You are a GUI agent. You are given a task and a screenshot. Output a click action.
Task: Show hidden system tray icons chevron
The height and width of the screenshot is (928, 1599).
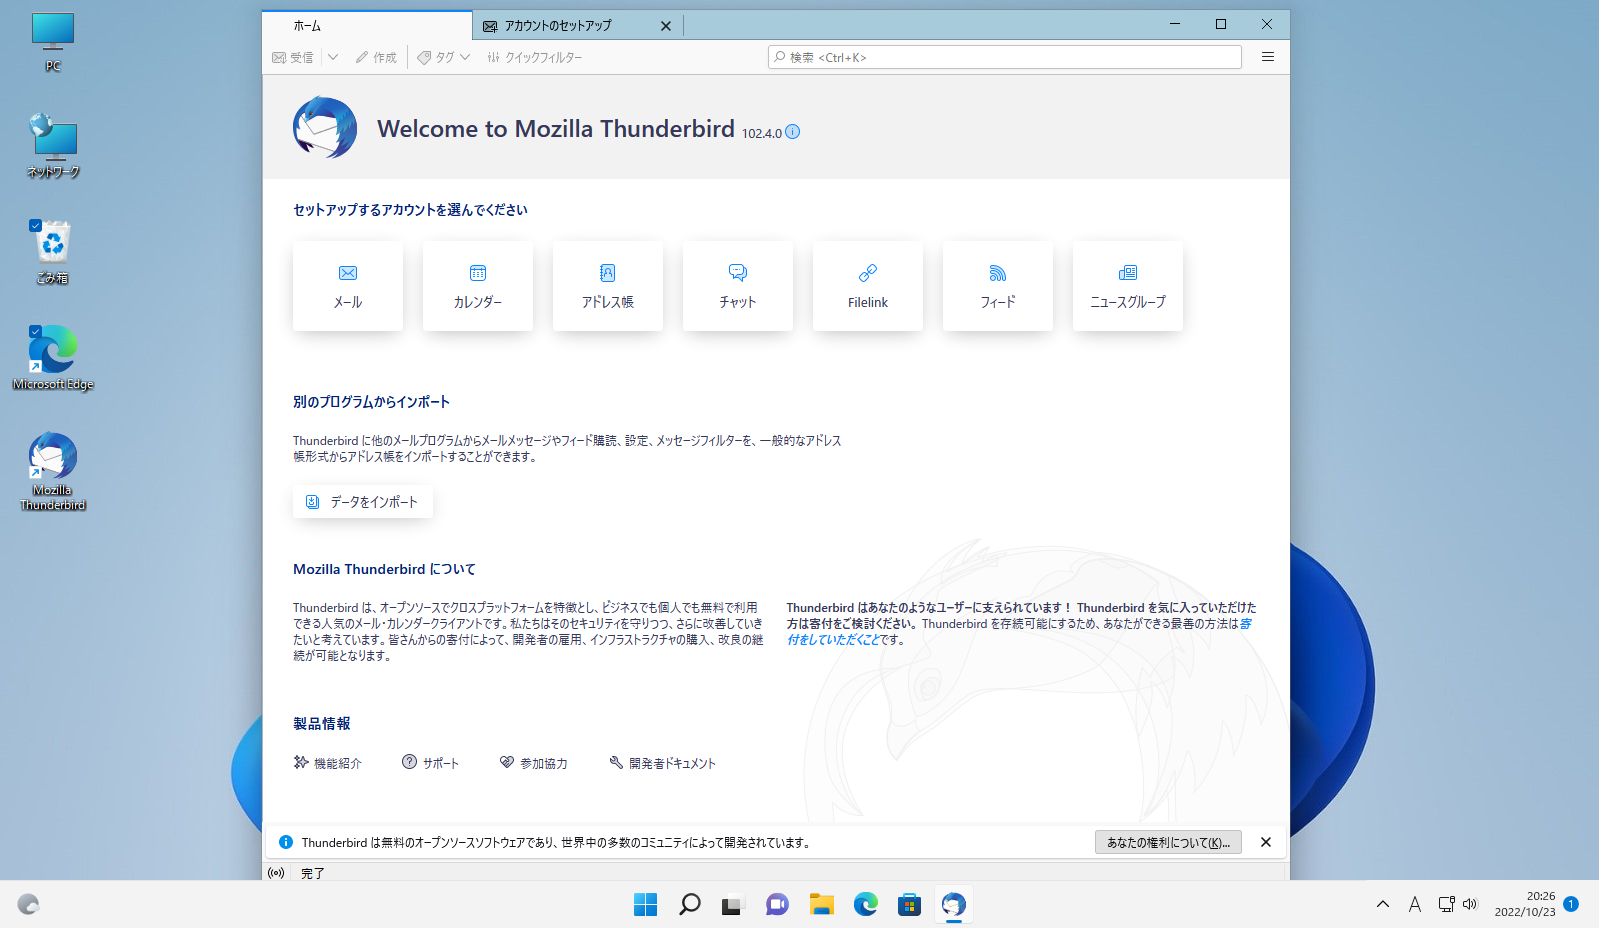tap(1383, 904)
